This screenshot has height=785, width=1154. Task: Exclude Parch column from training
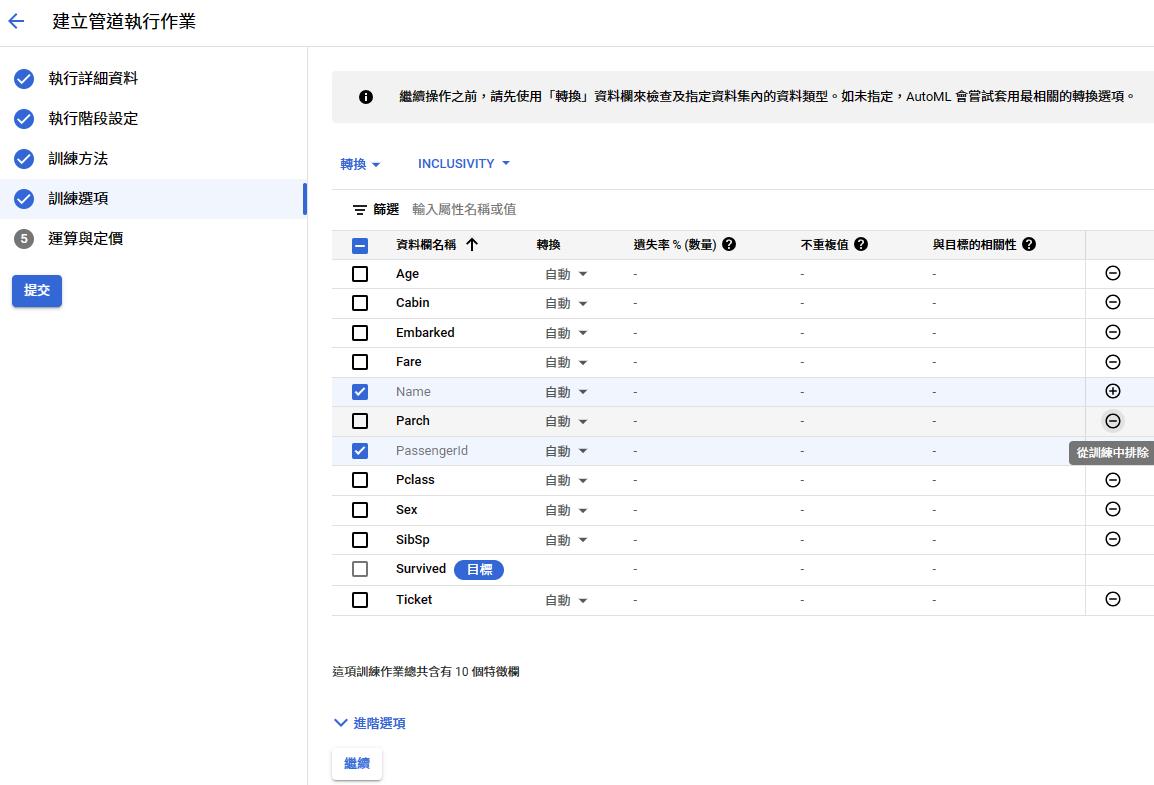pos(1112,421)
